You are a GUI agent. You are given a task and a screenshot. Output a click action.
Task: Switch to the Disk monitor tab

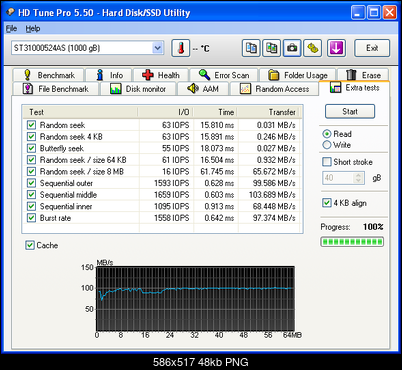tap(138, 89)
